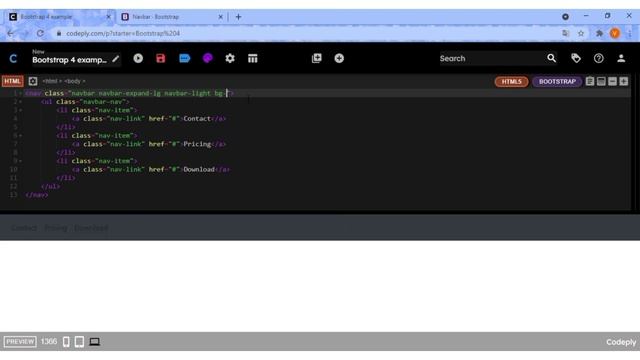Reload the browser page
The width and height of the screenshot is (640, 360).
(x=40, y=33)
